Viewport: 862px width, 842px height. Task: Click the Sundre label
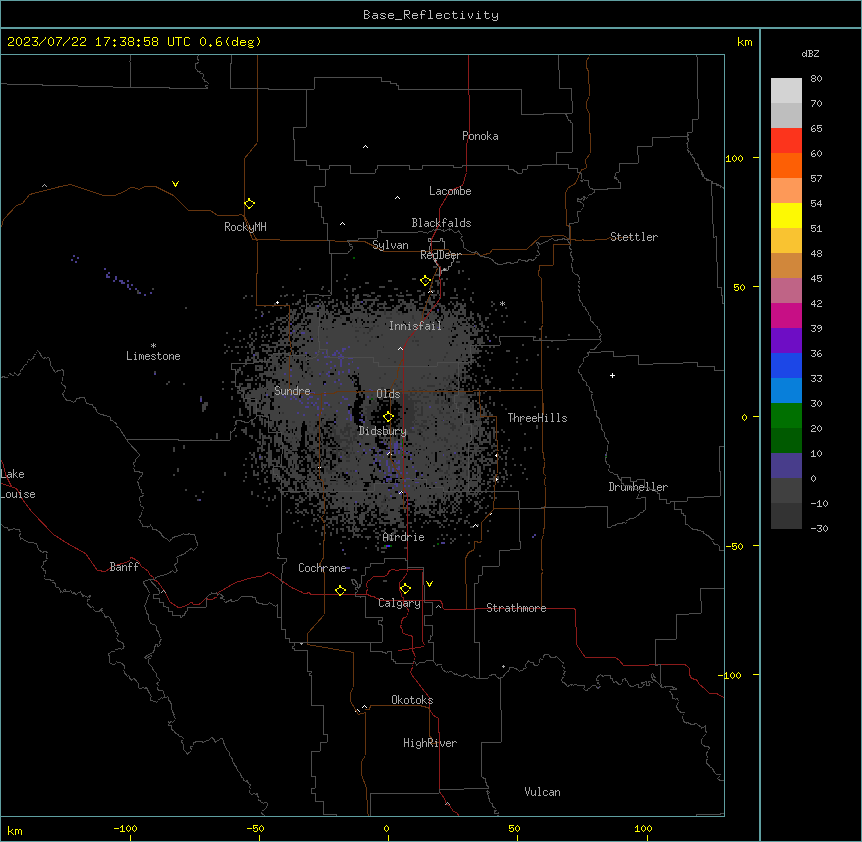(x=292, y=391)
